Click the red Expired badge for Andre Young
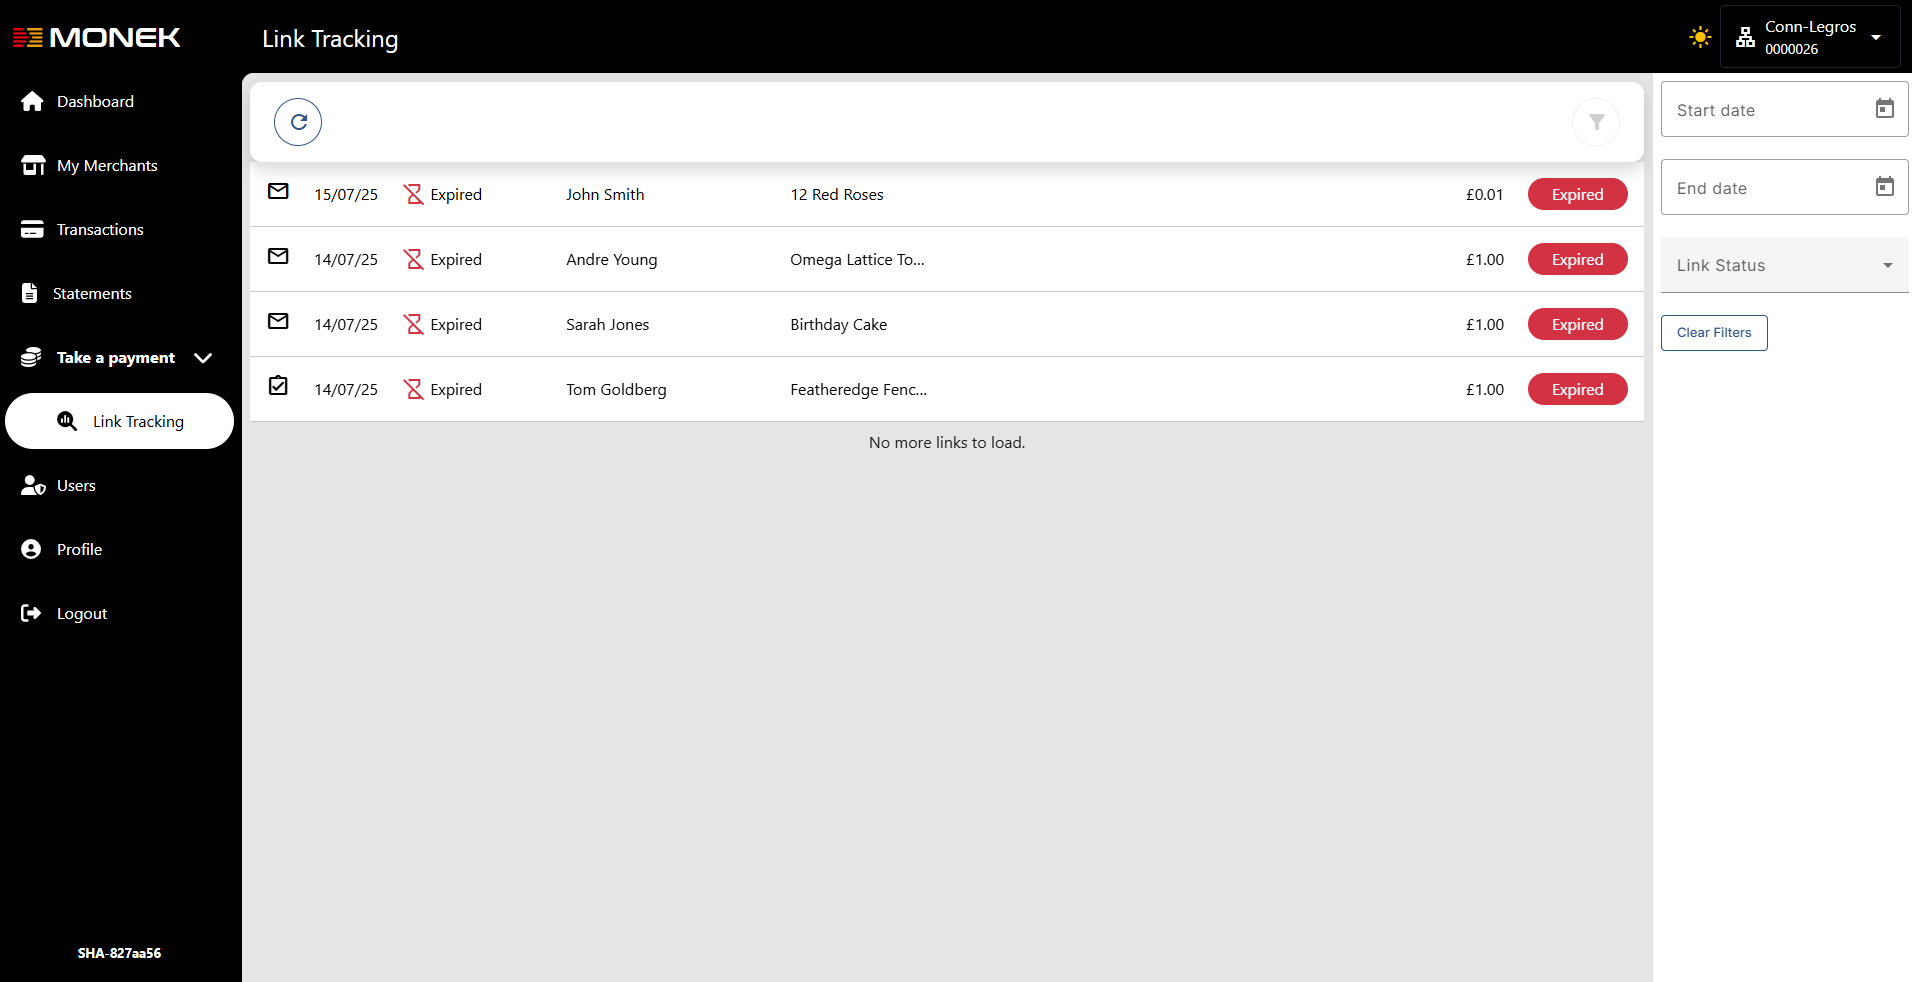The image size is (1912, 982). click(1577, 260)
